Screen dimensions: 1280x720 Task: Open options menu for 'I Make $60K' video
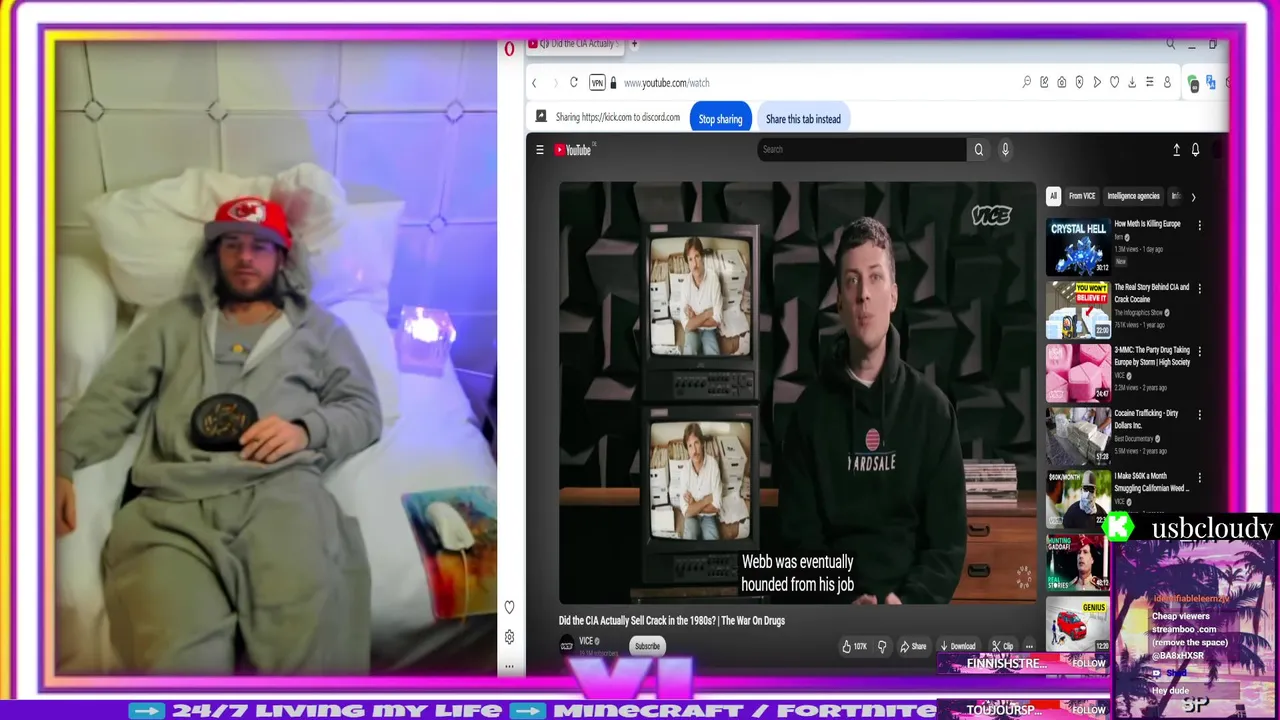pyautogui.click(x=1199, y=477)
